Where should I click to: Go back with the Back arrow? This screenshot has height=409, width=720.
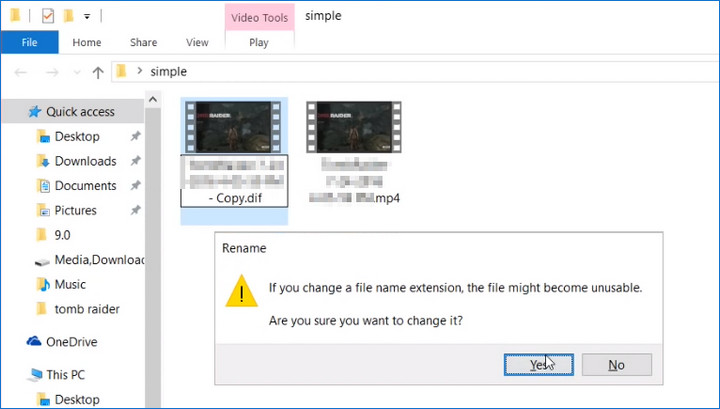21,72
